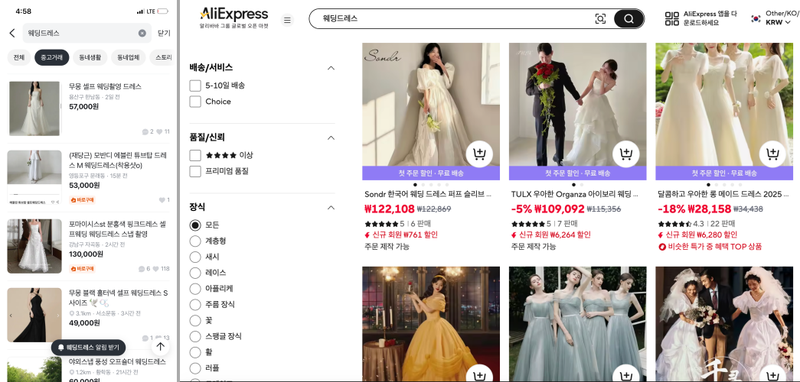Select the 동네생활 filter chip

(90, 58)
